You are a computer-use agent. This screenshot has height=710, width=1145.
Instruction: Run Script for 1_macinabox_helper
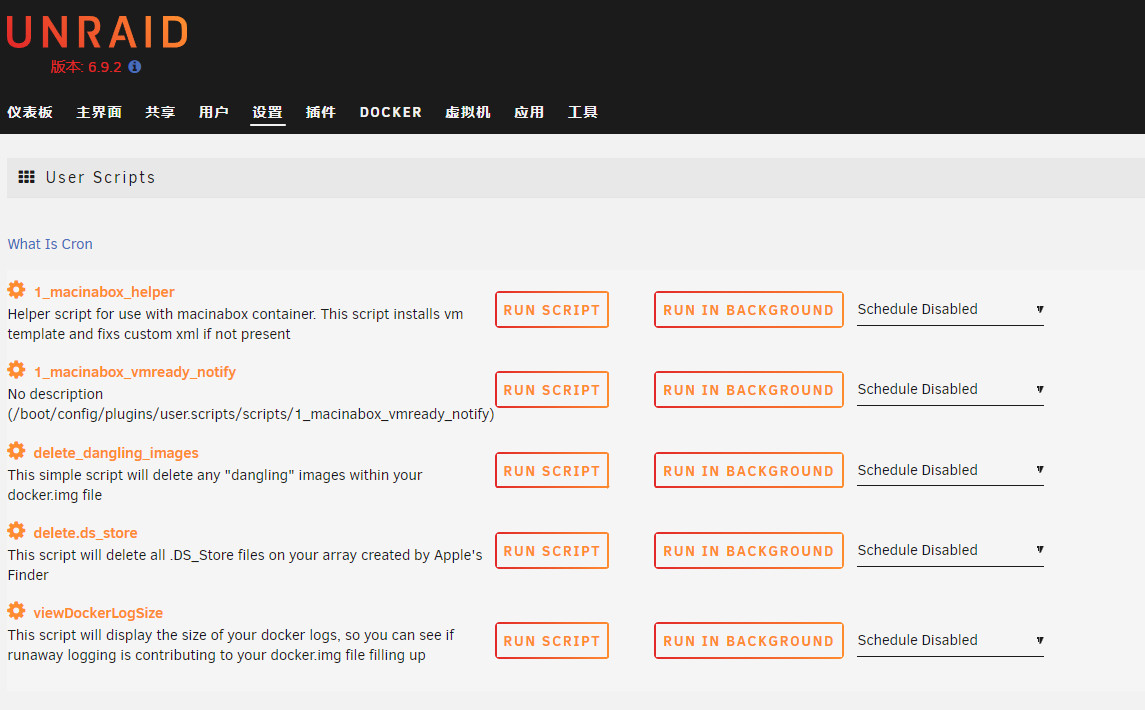pos(552,310)
